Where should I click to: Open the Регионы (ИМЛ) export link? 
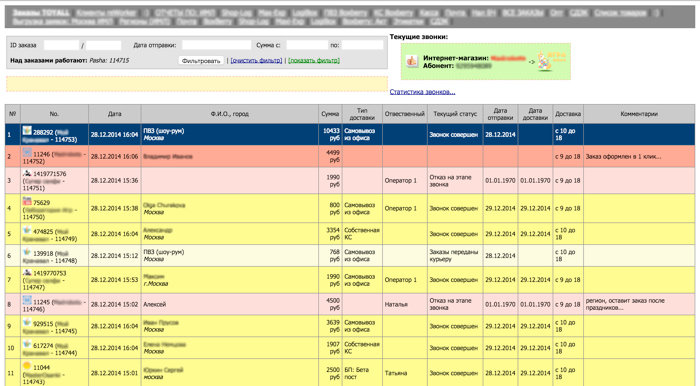144,21
